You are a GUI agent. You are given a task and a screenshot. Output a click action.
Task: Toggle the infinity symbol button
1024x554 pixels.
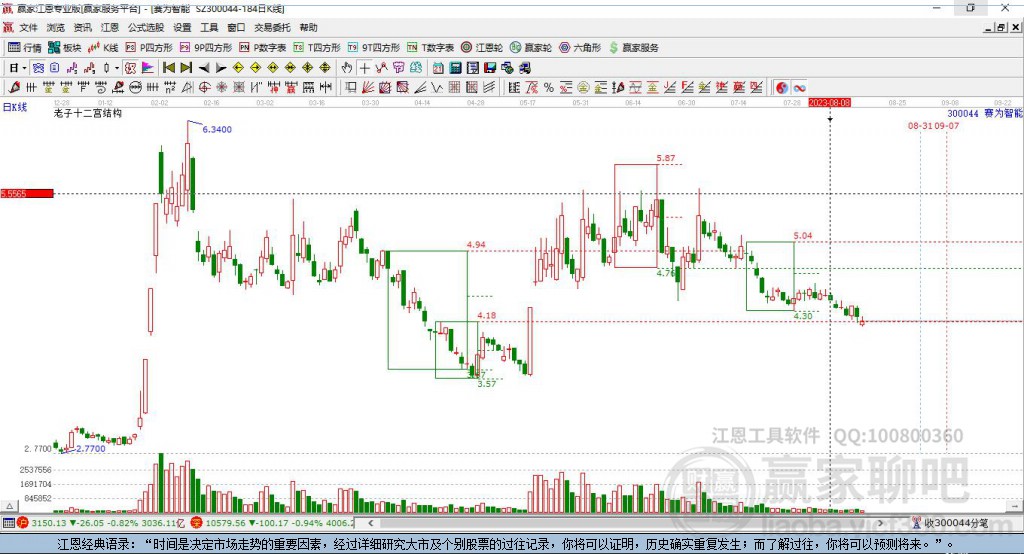click(800, 88)
